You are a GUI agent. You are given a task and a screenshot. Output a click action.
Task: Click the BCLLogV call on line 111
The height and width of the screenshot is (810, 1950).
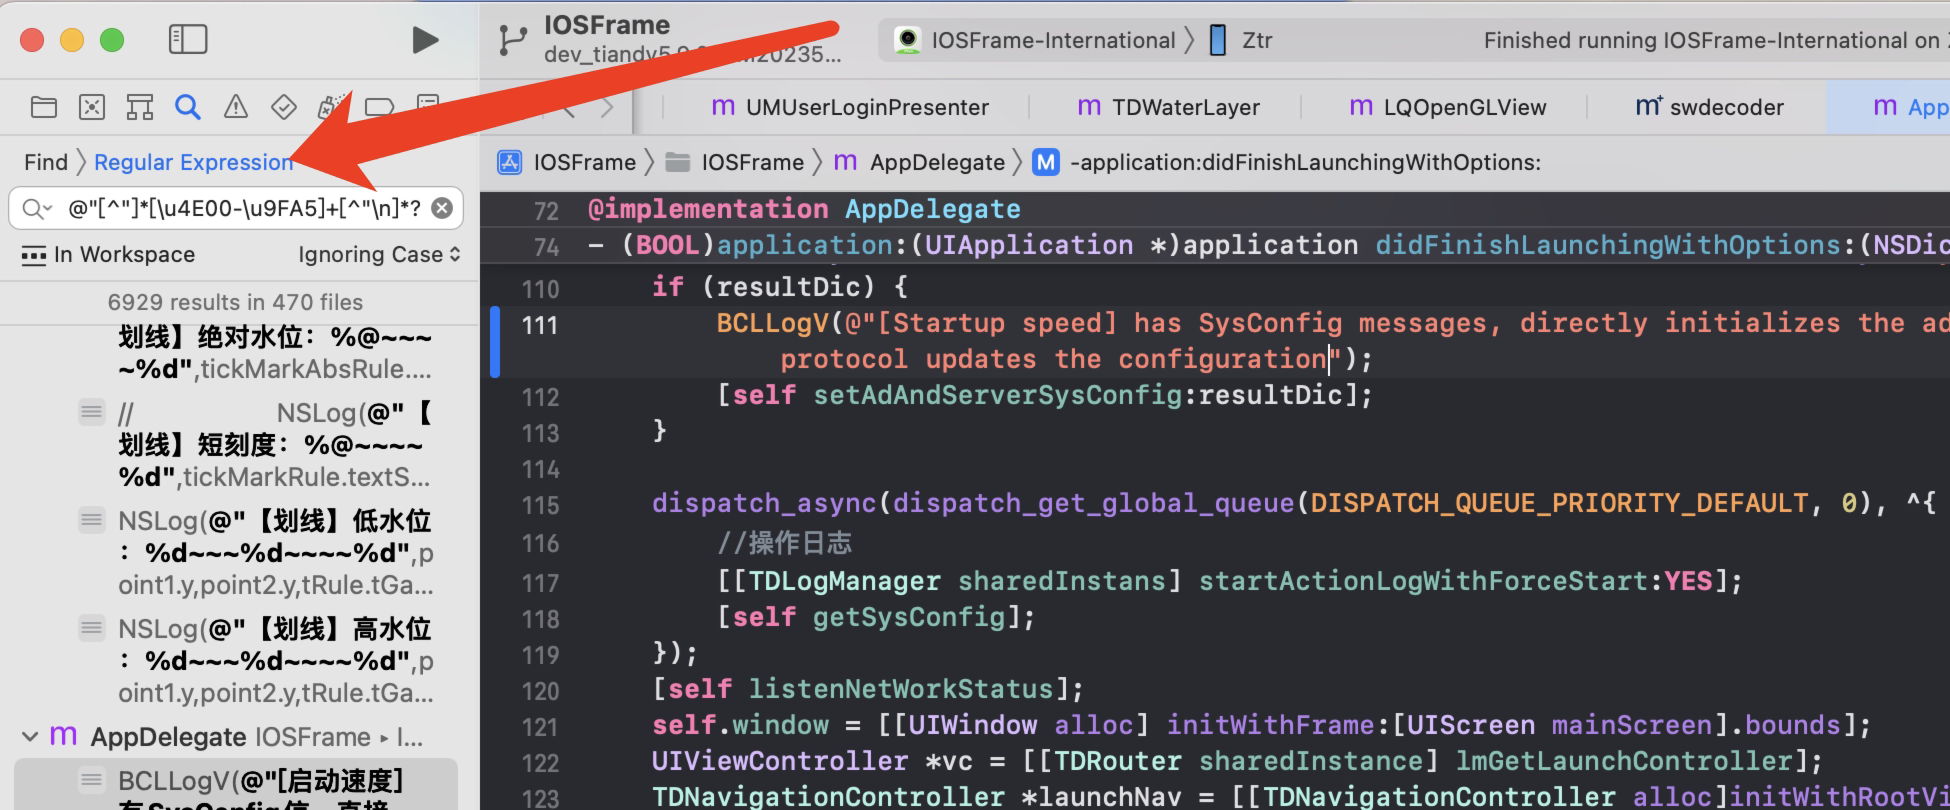pos(773,323)
